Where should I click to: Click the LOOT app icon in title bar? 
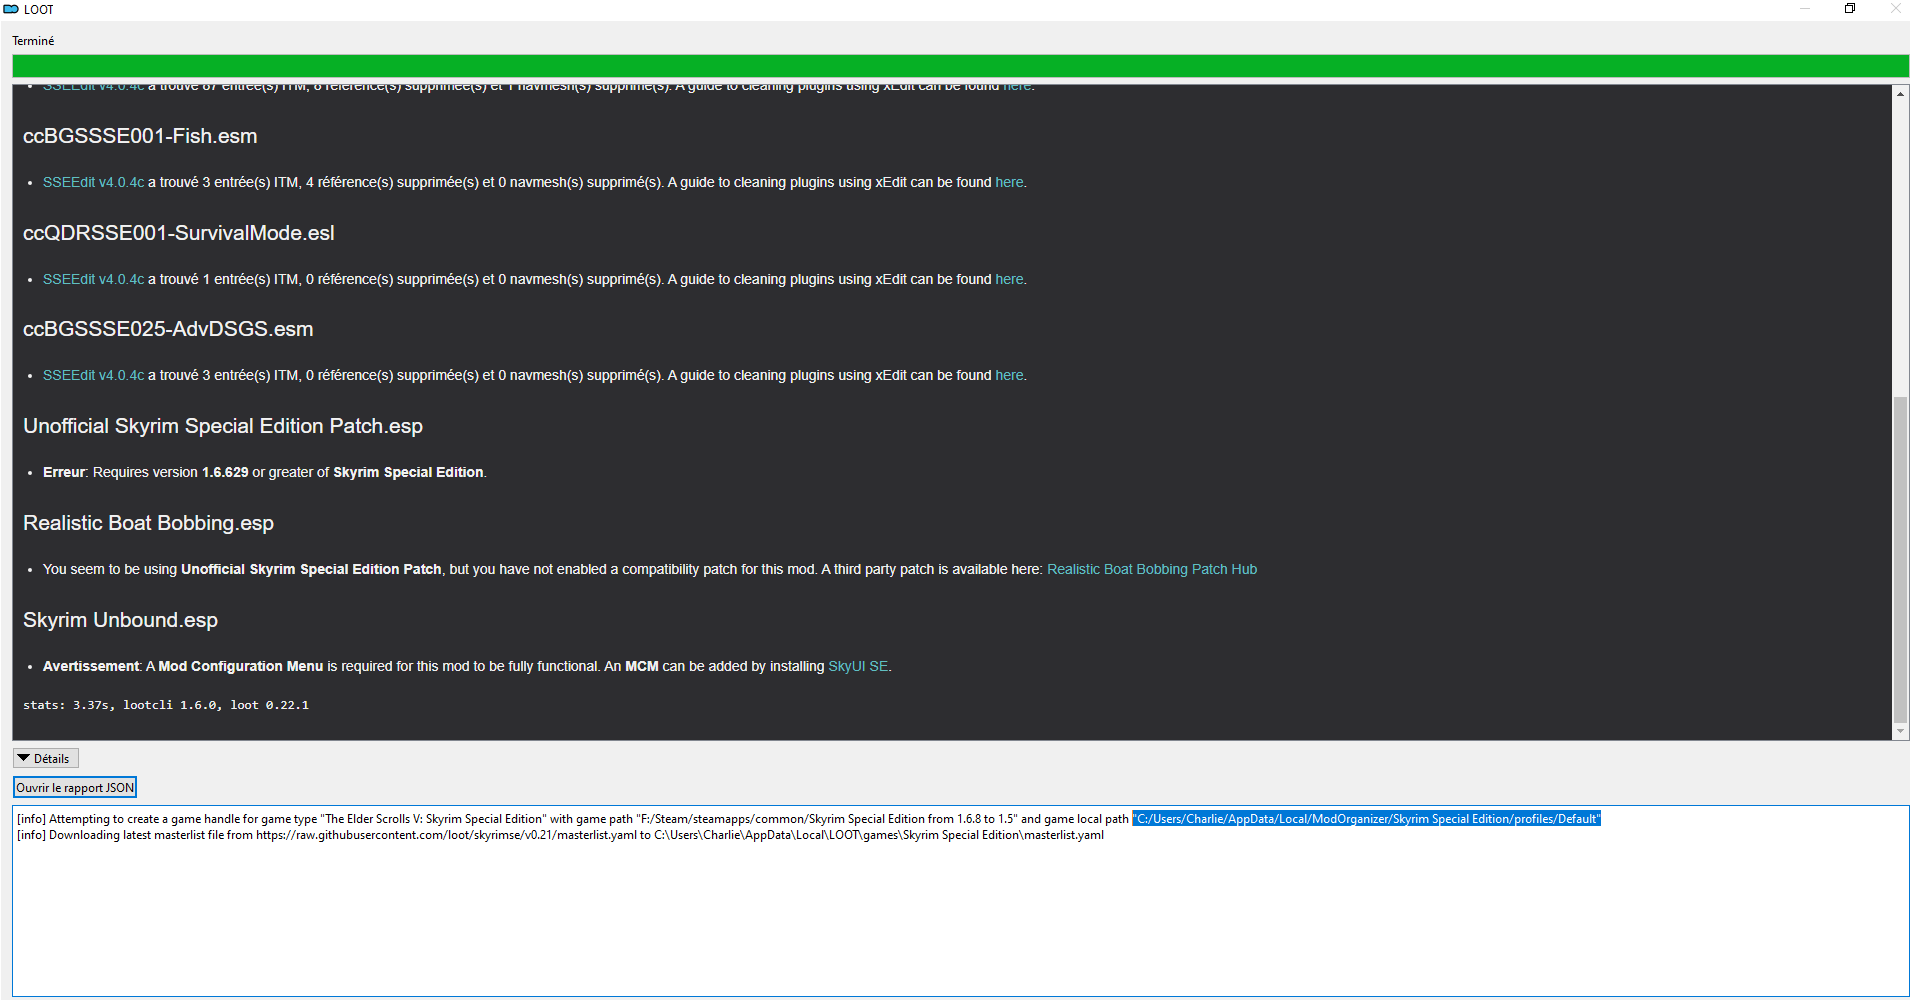[x=11, y=9]
